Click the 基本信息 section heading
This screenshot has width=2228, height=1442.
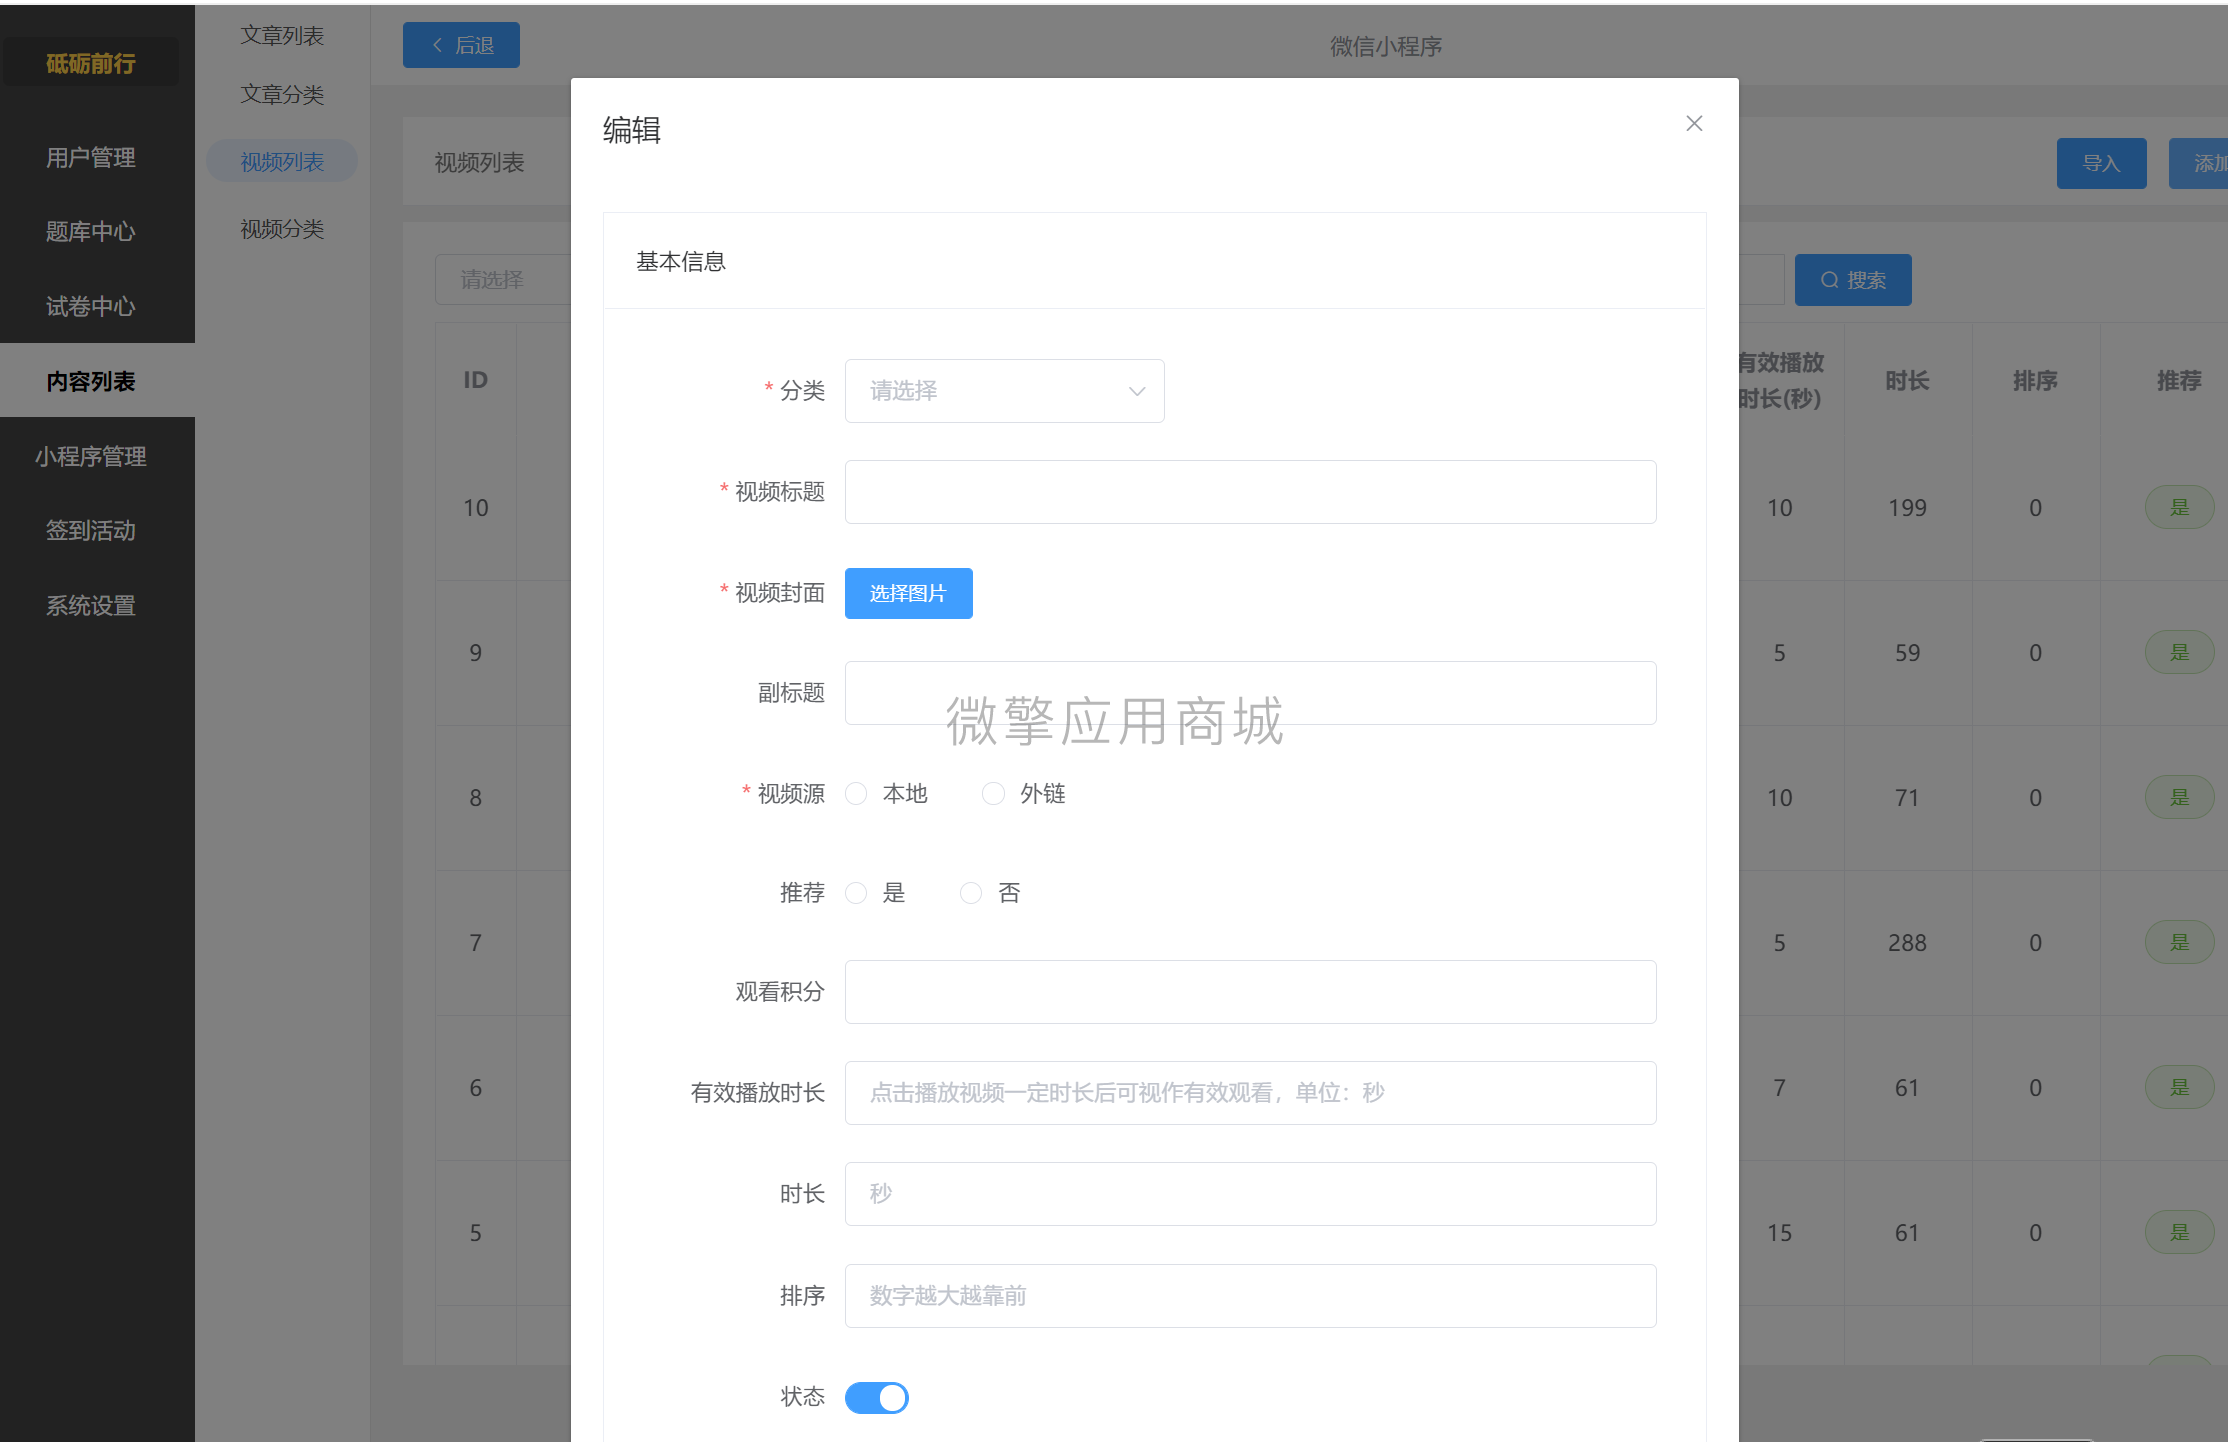(681, 262)
